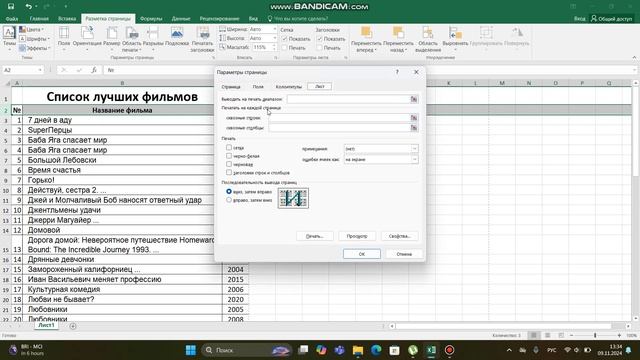640x360 pixels.
Task: Toggle Заголовки Показать checkbox in ribbon
Action: coord(320,39)
